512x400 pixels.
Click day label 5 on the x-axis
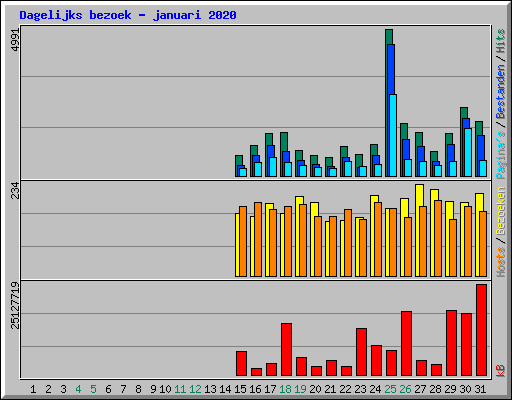[93, 389]
